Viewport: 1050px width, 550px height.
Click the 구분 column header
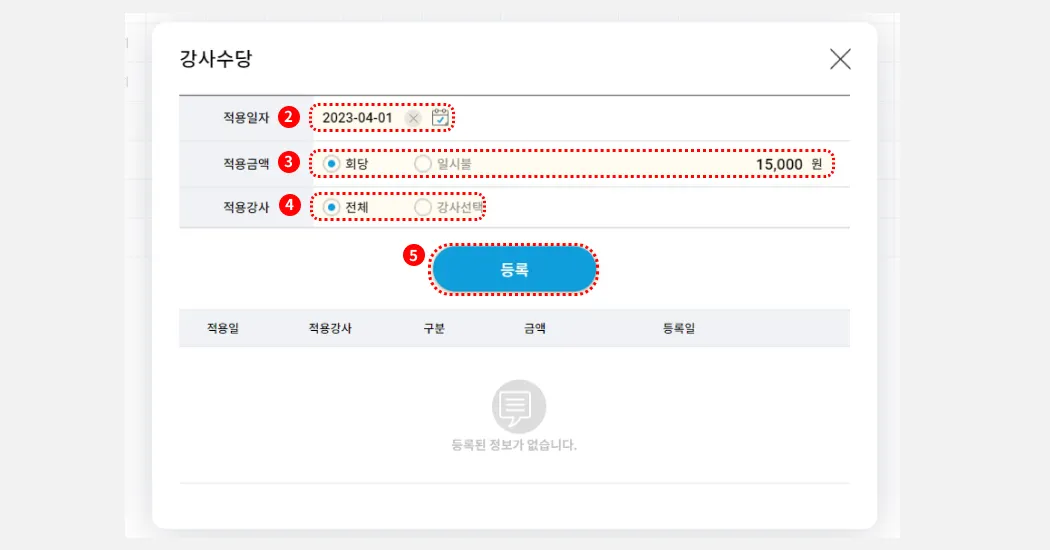click(x=434, y=328)
